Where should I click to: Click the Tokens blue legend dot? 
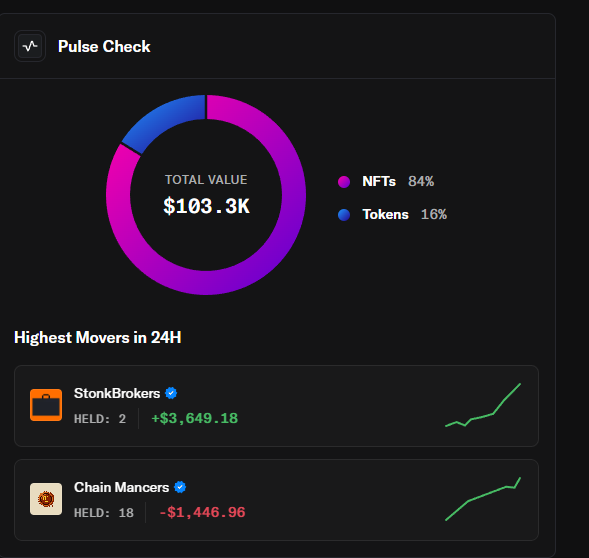pyautogui.click(x=344, y=215)
